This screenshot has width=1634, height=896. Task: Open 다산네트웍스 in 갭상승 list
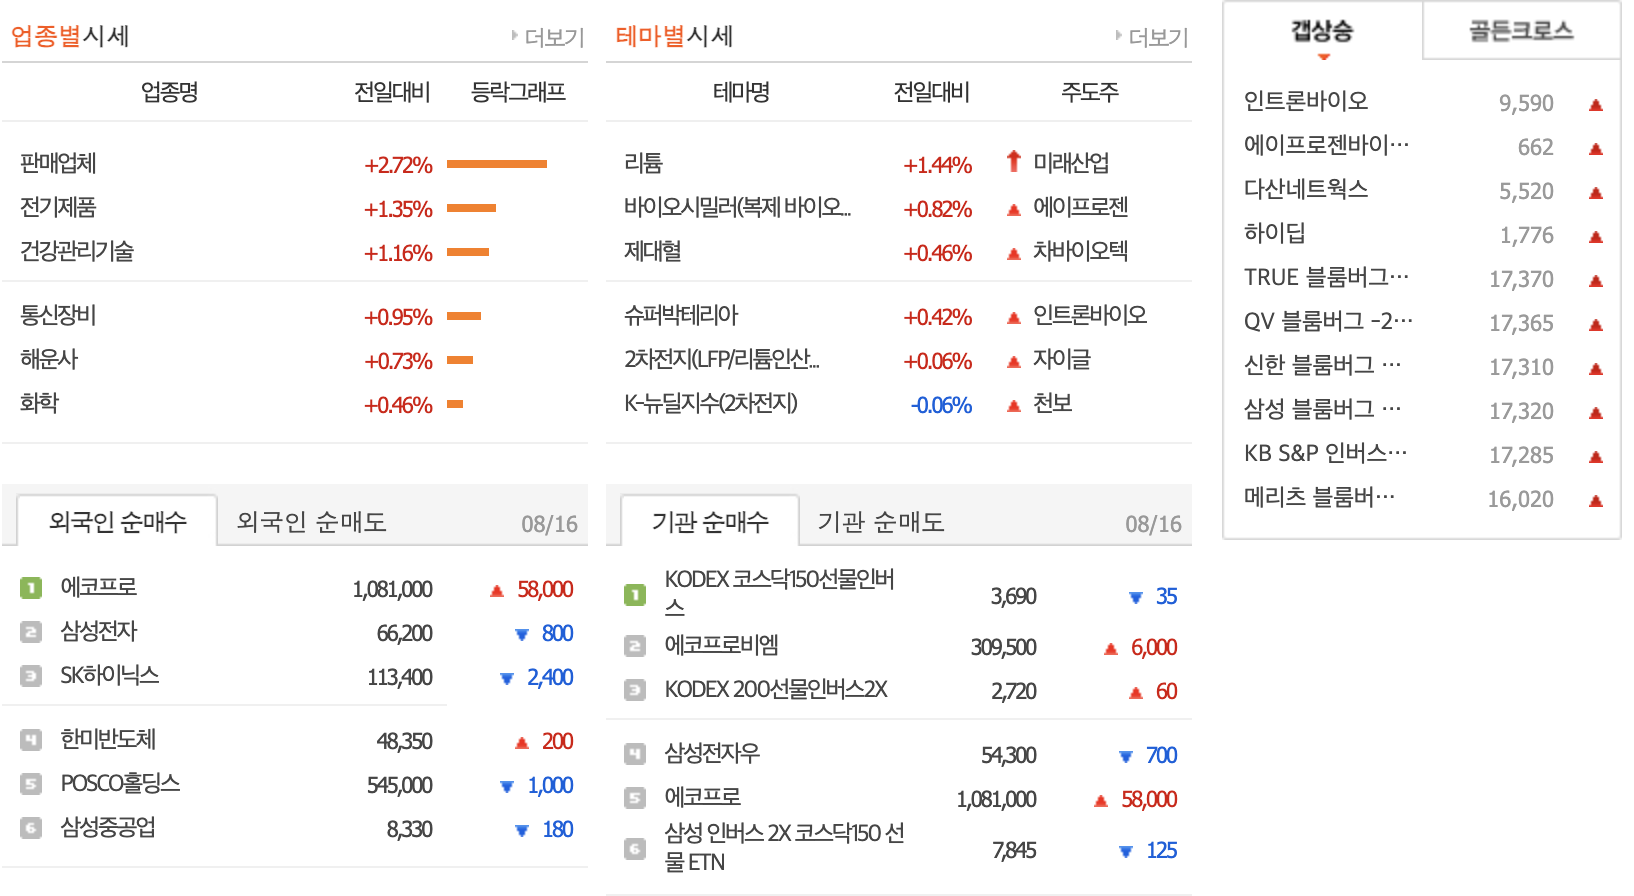(1306, 189)
